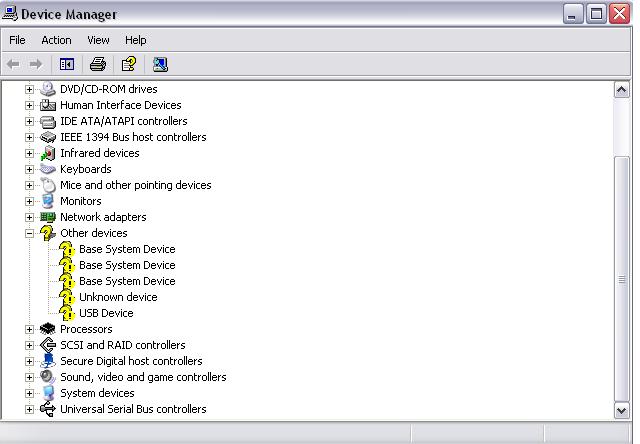Open the View menu
The image size is (640, 444).
coord(98,40)
